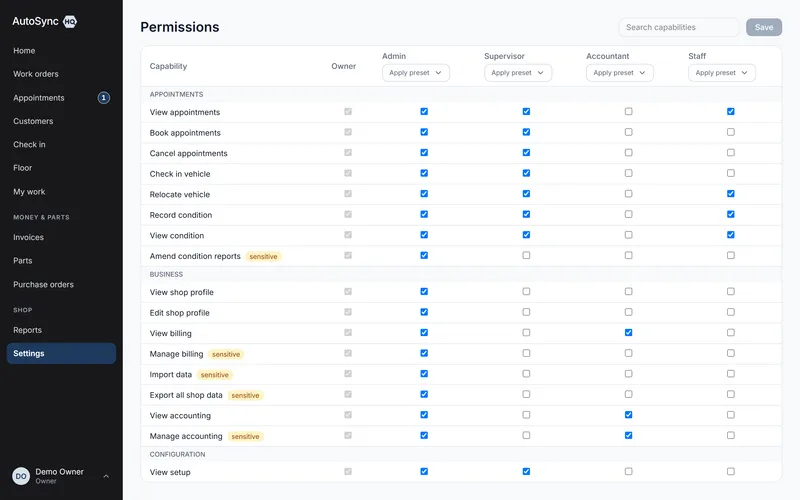The width and height of the screenshot is (800, 500).
Task: Go to Home in the sidebar
Action: tap(61, 51)
